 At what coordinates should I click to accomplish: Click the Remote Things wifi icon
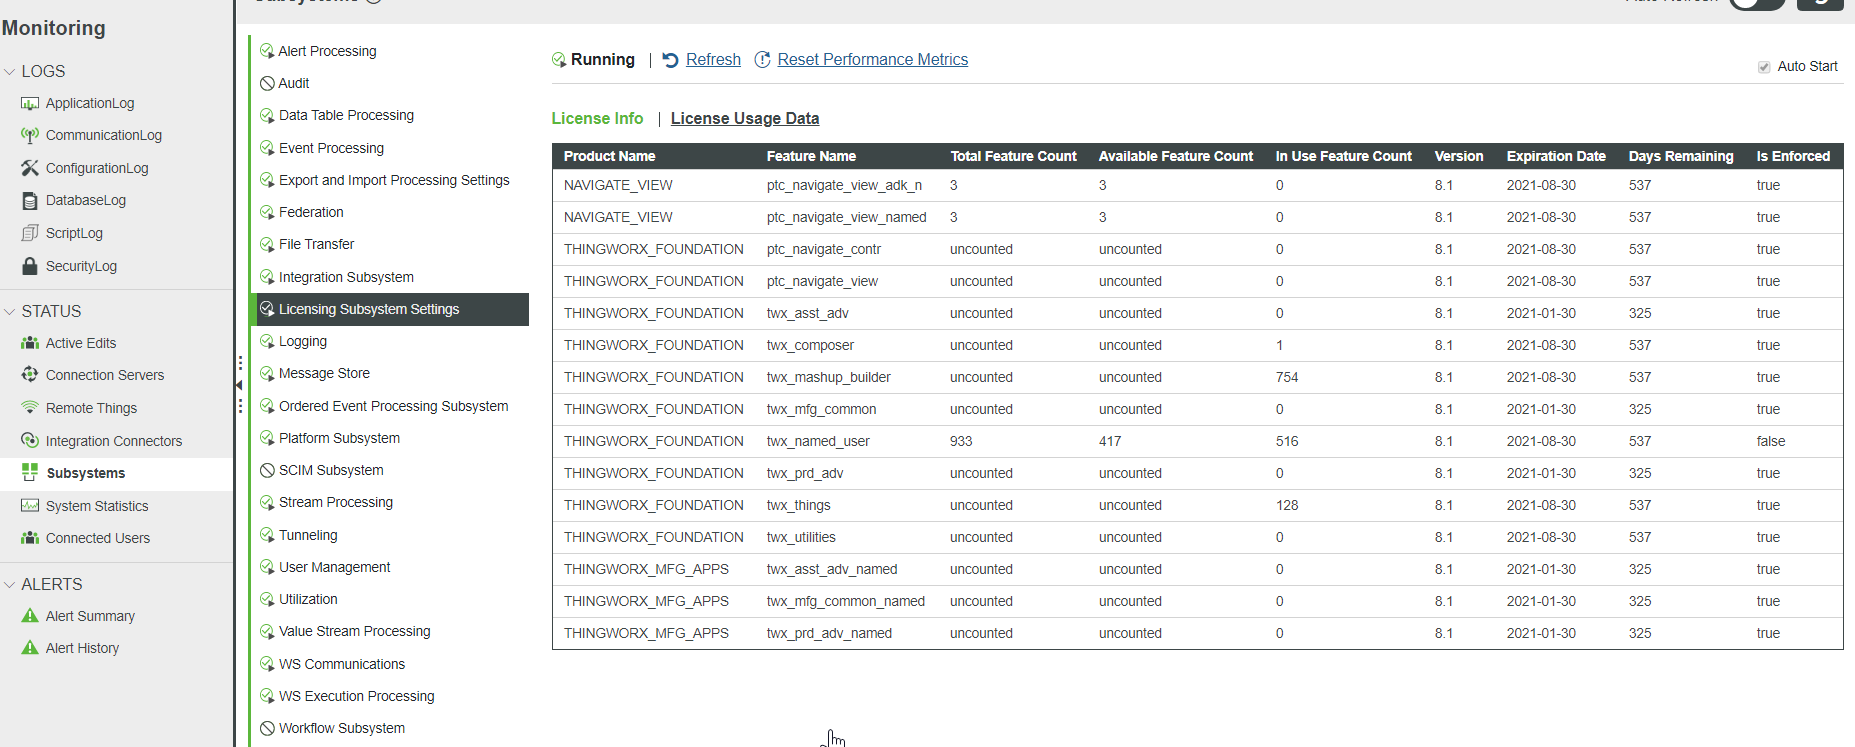(x=30, y=408)
